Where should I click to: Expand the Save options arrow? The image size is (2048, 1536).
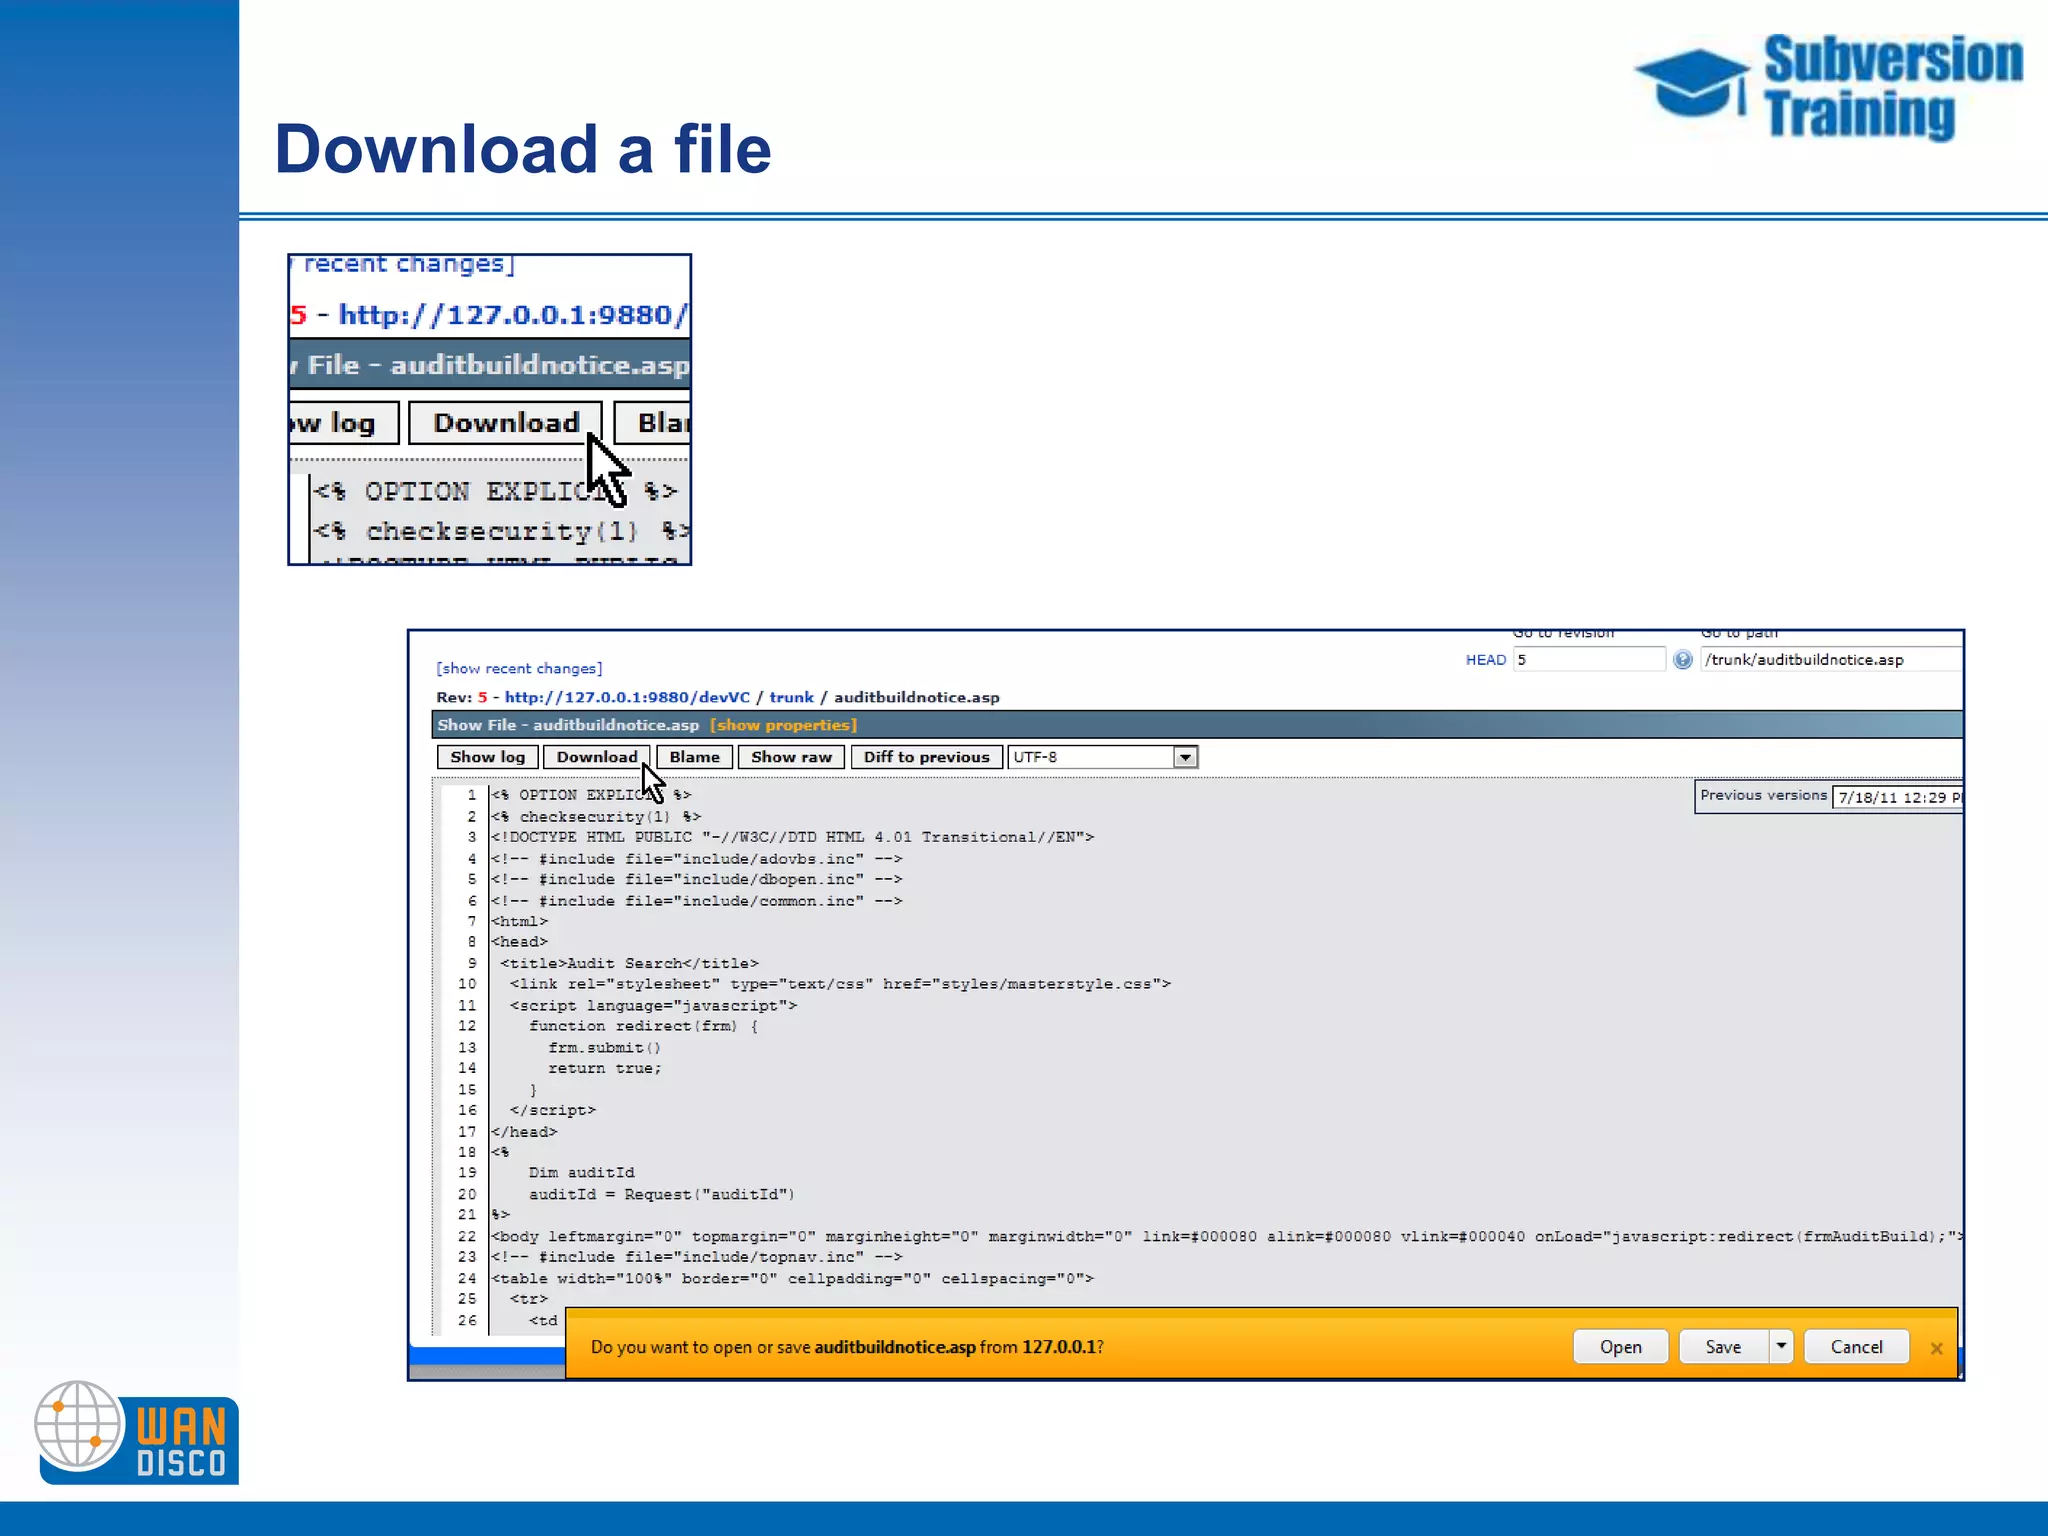coord(1781,1347)
